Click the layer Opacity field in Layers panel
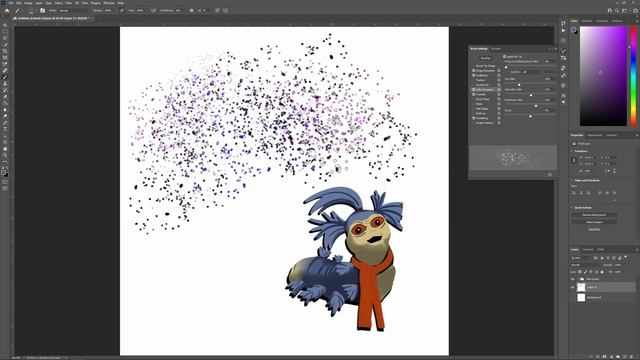This screenshot has width=640, height=360. click(x=618, y=265)
